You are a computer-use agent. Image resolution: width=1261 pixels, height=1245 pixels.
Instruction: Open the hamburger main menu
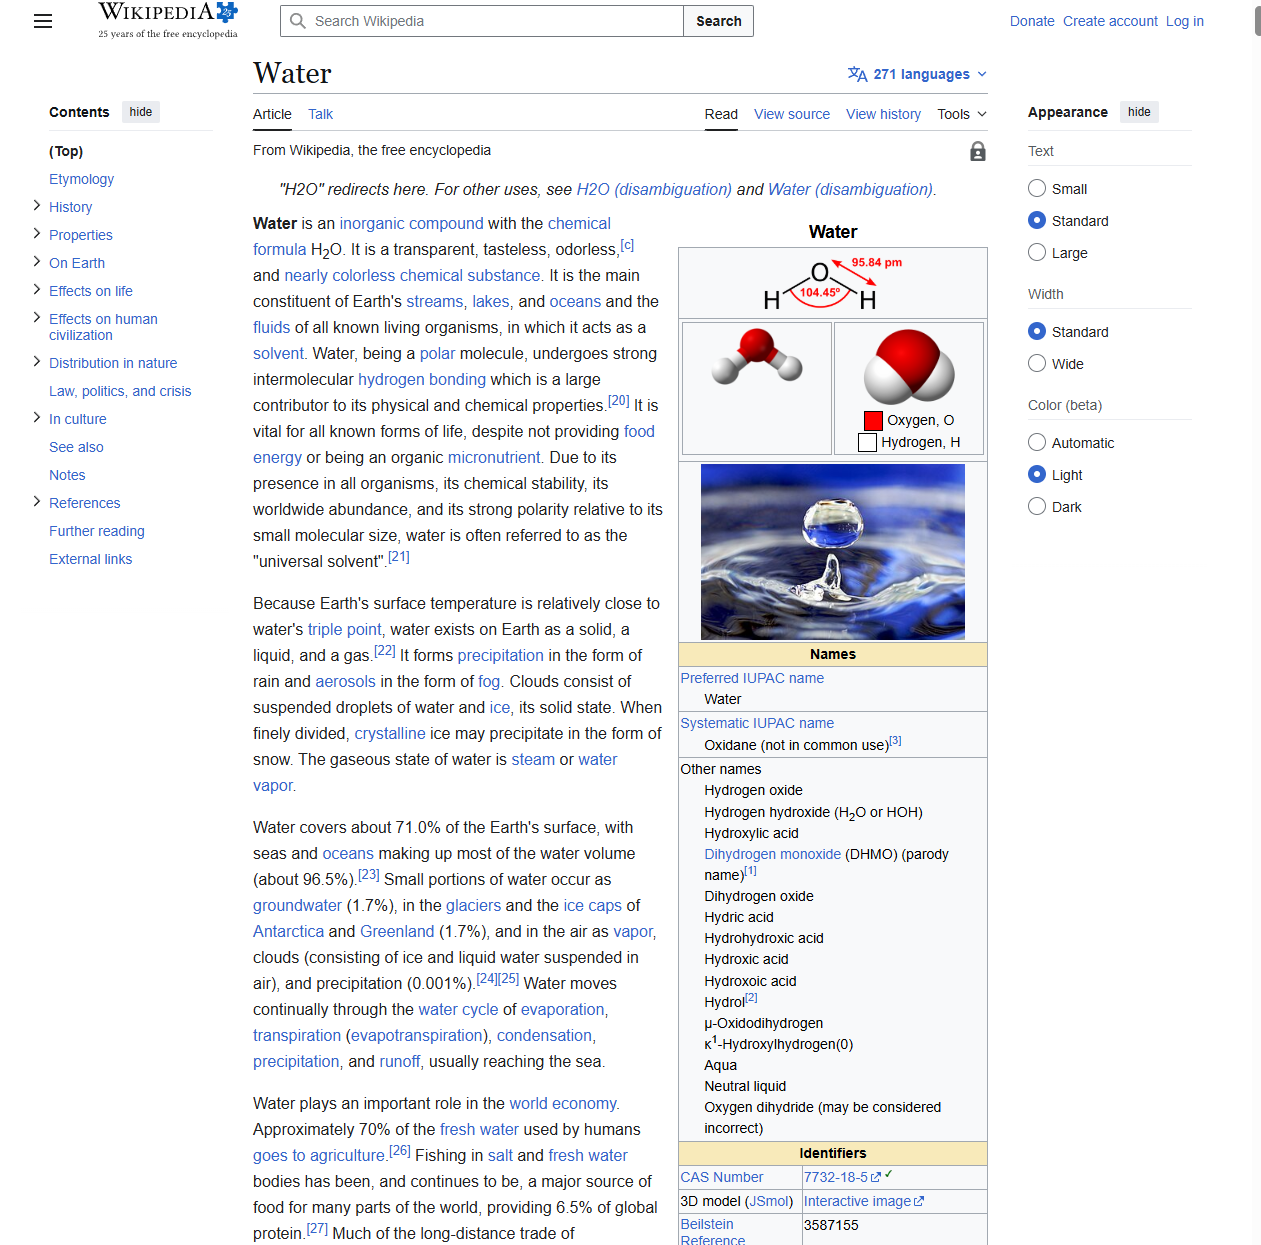point(42,21)
